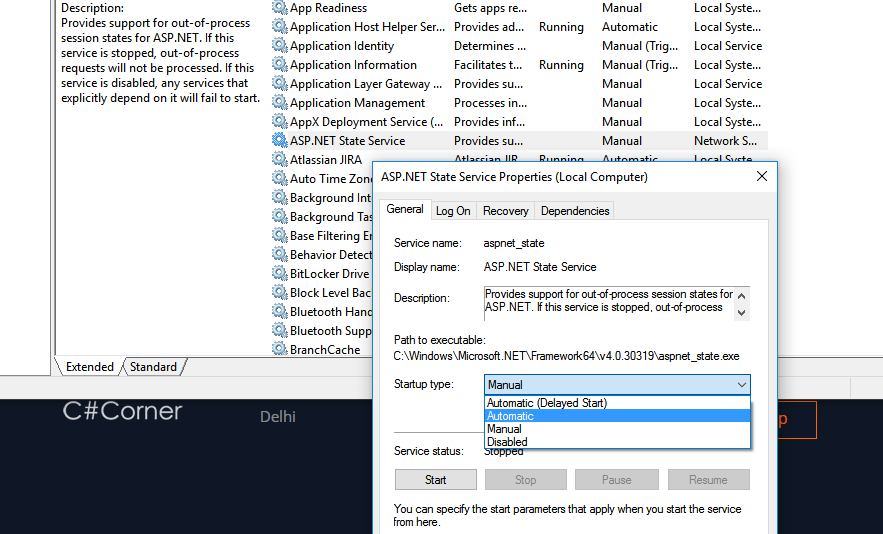
Task: Click the Background Tasks service gear icon
Action: 279,216
